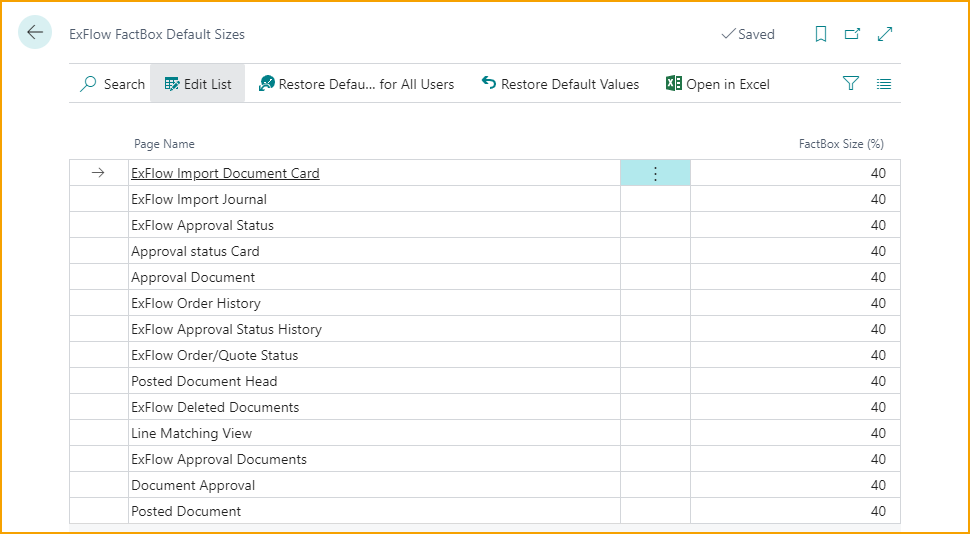Expand page with the diagonal arrows icon
Screen dimensions: 970x534
tap(885, 35)
